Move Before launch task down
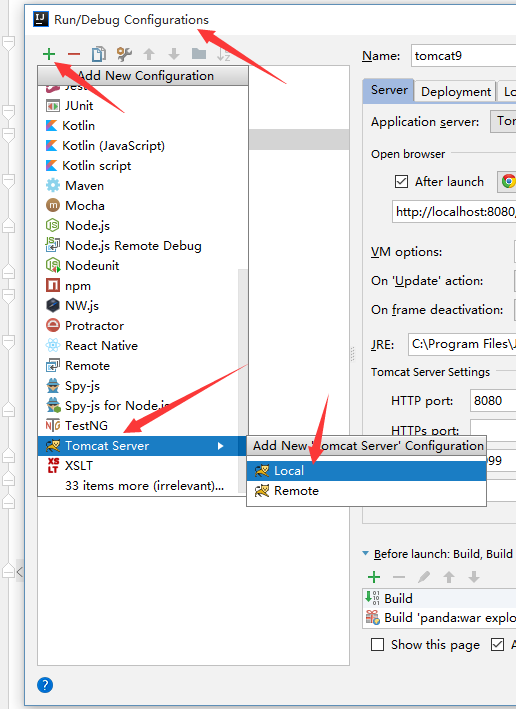516x709 pixels. 474,577
